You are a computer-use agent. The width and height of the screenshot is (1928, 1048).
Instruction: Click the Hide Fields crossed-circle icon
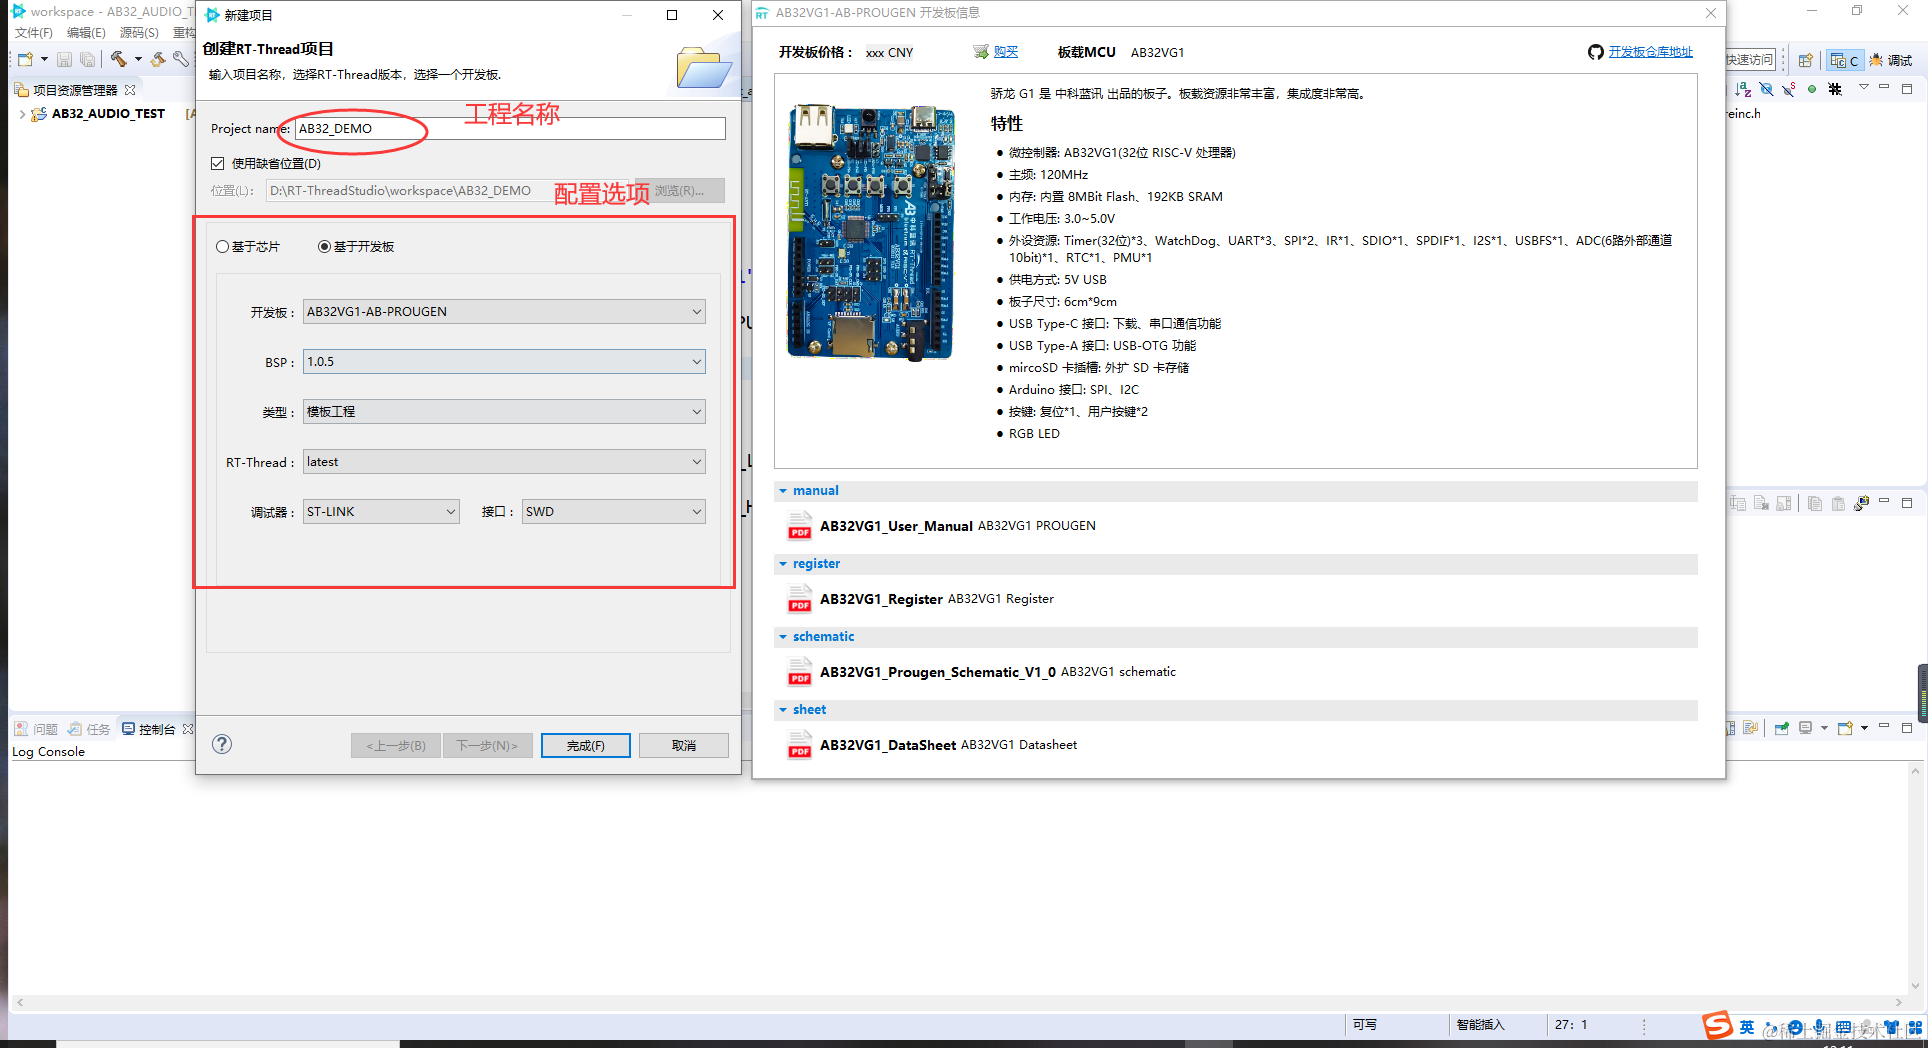pos(1766,89)
